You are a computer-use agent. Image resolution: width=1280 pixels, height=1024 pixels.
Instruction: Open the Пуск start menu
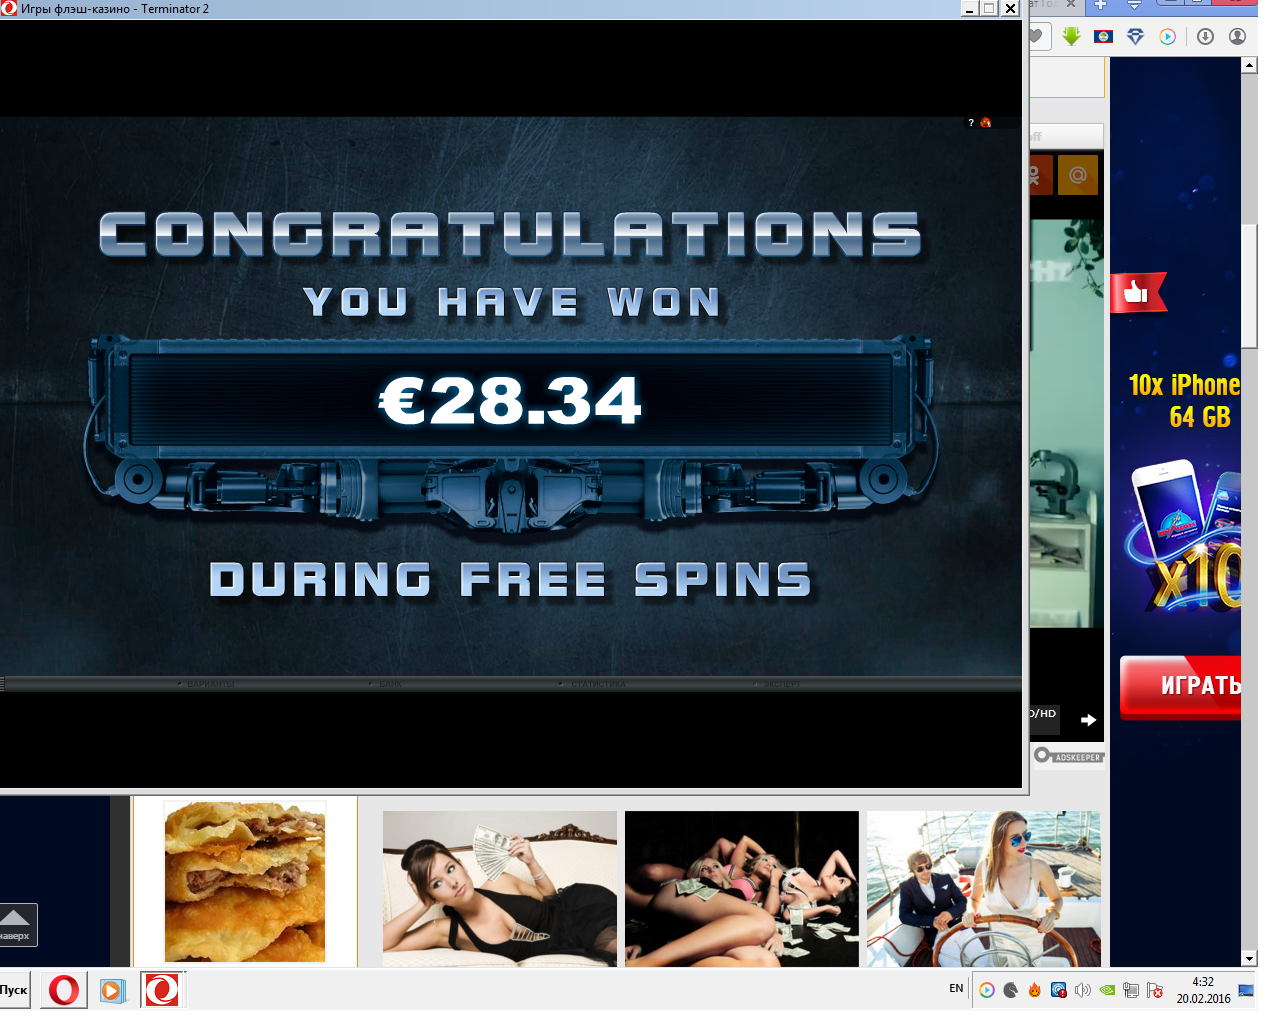(14, 990)
